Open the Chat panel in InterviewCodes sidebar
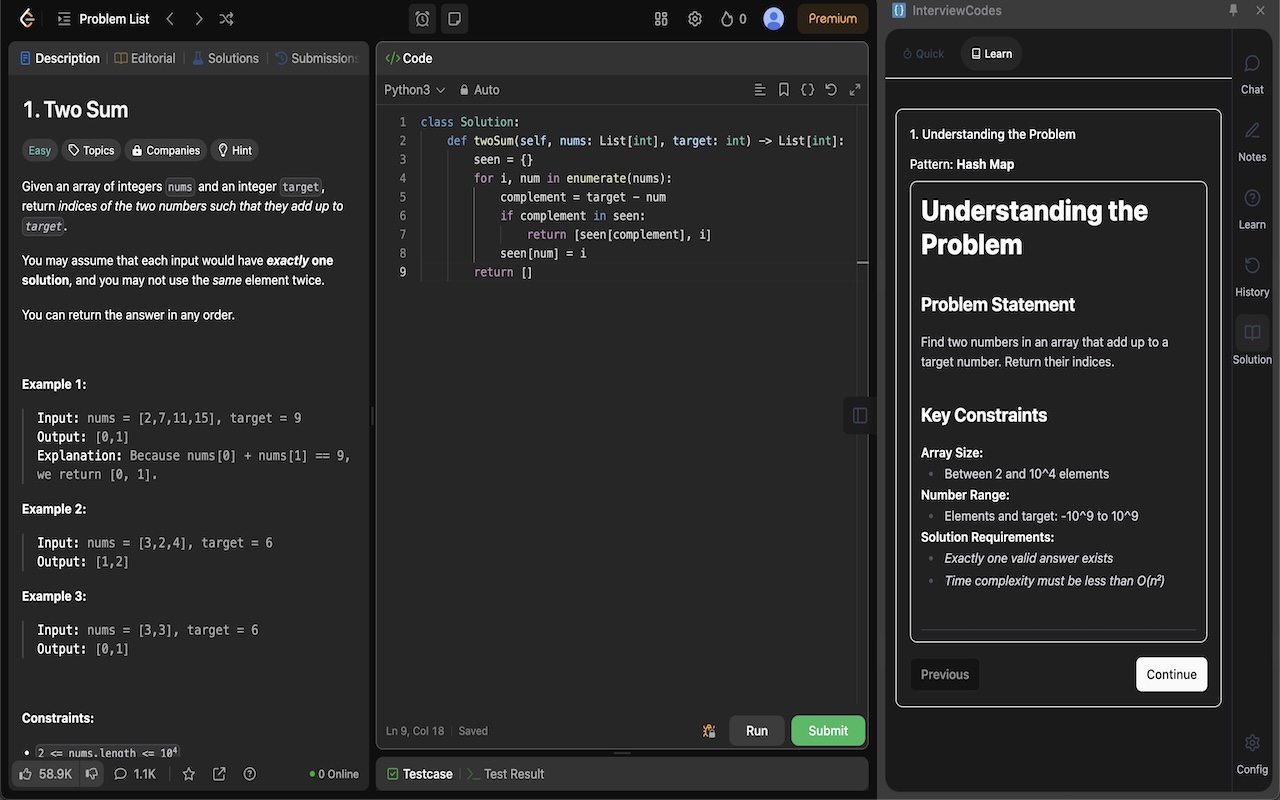The width and height of the screenshot is (1280, 800). 1252,72
